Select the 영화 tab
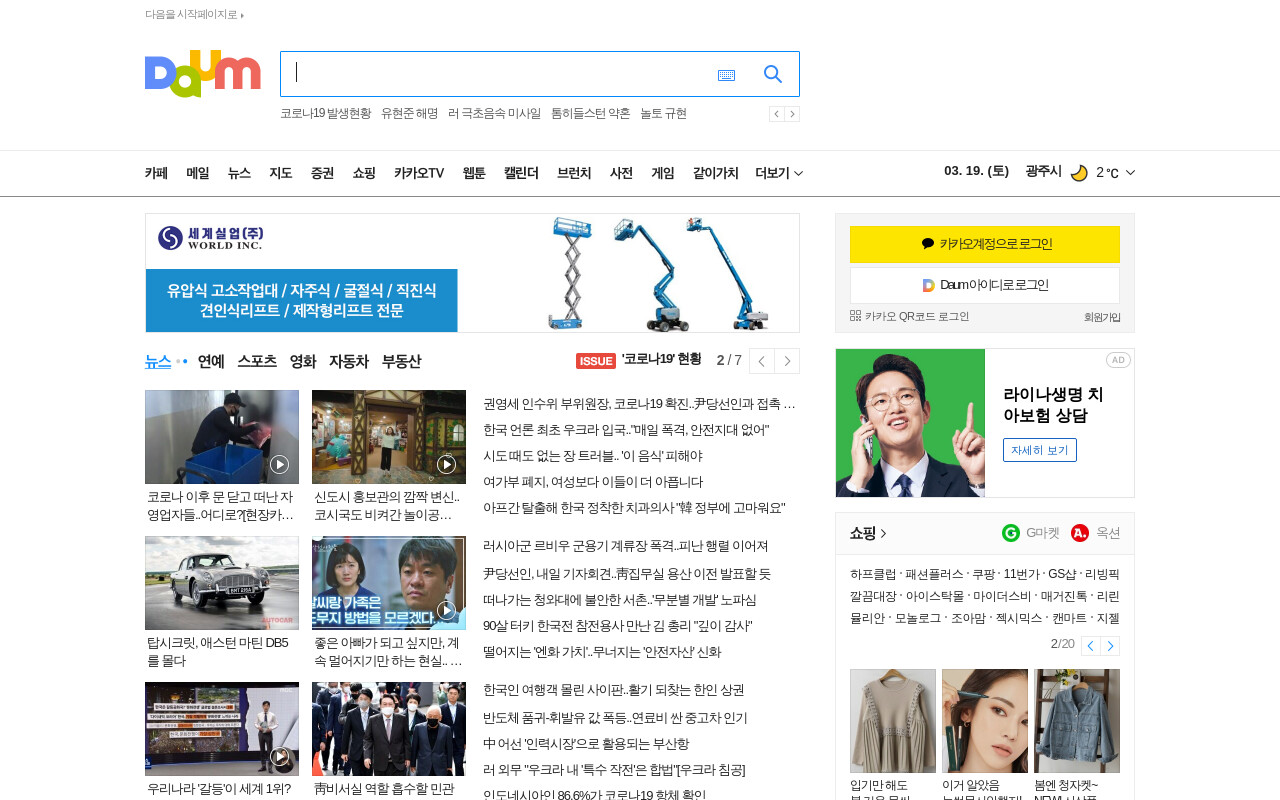The image size is (1280, 800). coord(303,361)
